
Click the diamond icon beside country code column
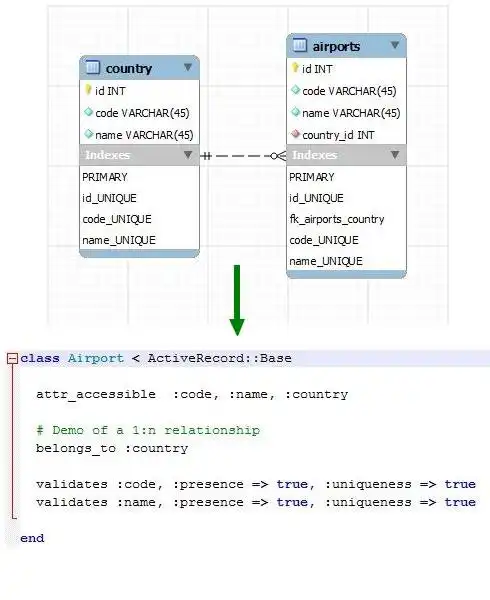88,112
